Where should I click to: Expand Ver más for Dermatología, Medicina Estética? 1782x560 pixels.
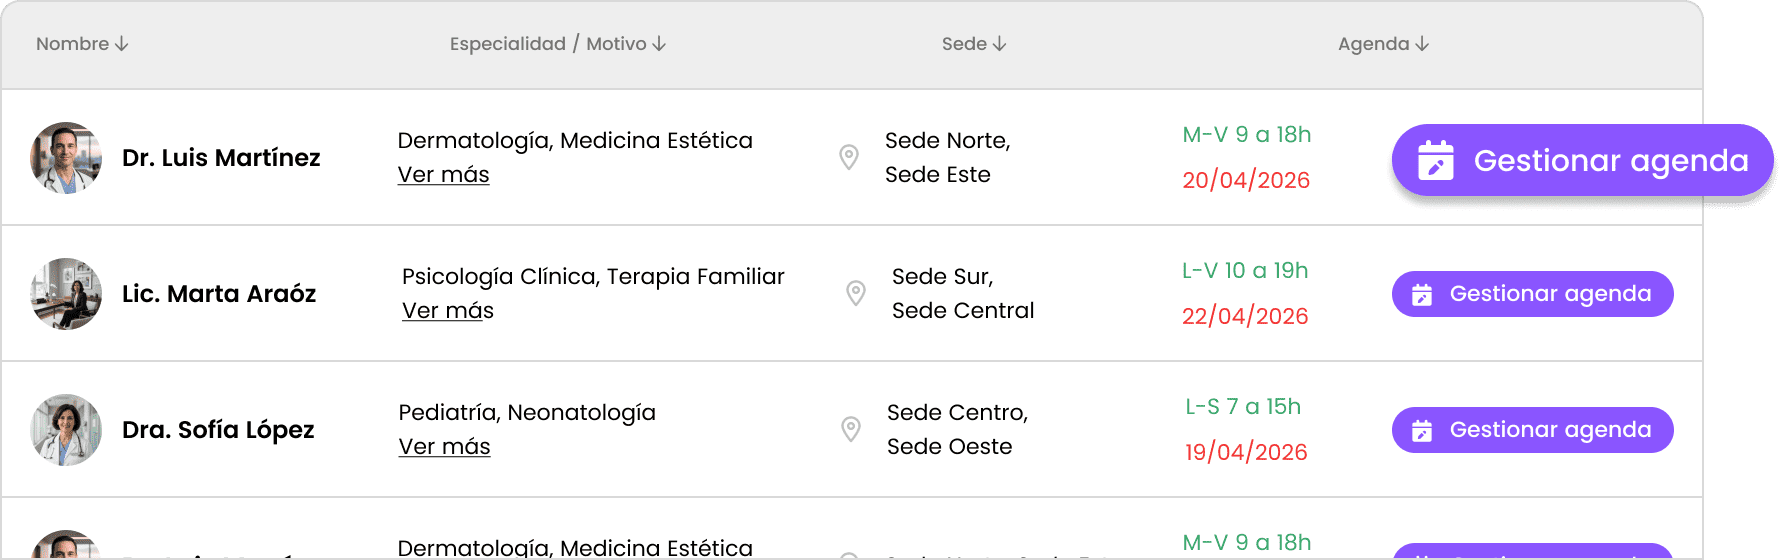(x=443, y=175)
